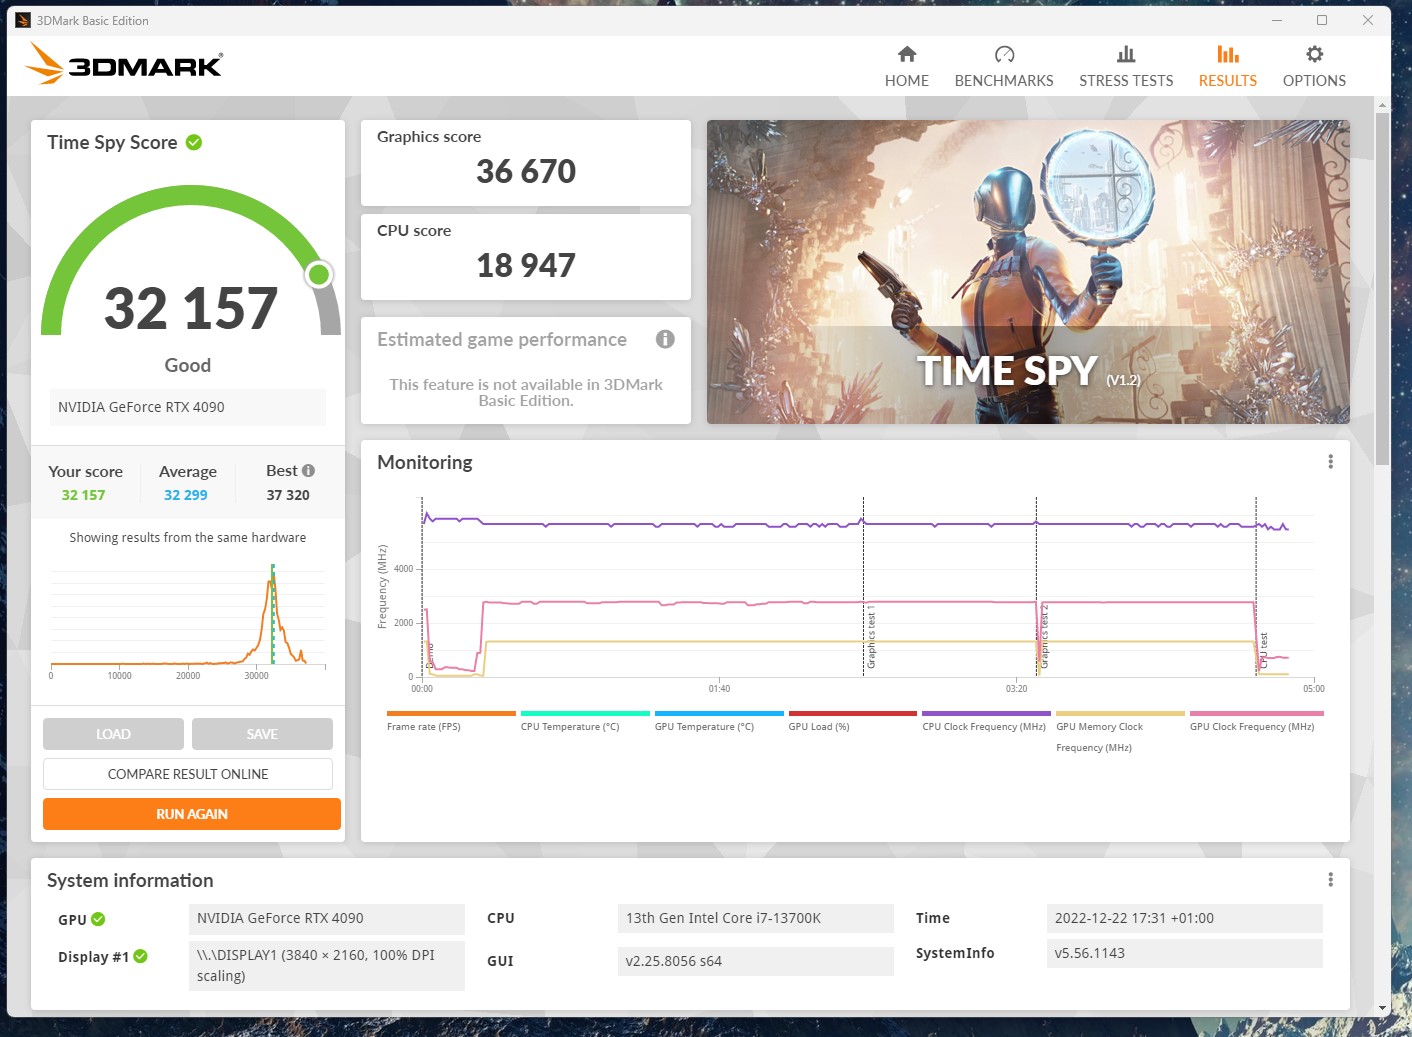Viewport: 1412px width, 1037px height.
Task: Click Your score value 32 157
Action: pos(83,495)
